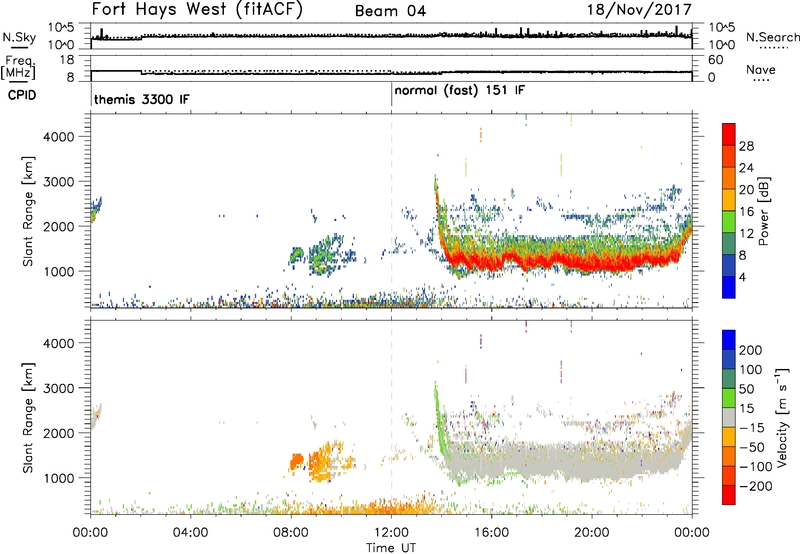Select the "CPID" row label

click(22, 95)
